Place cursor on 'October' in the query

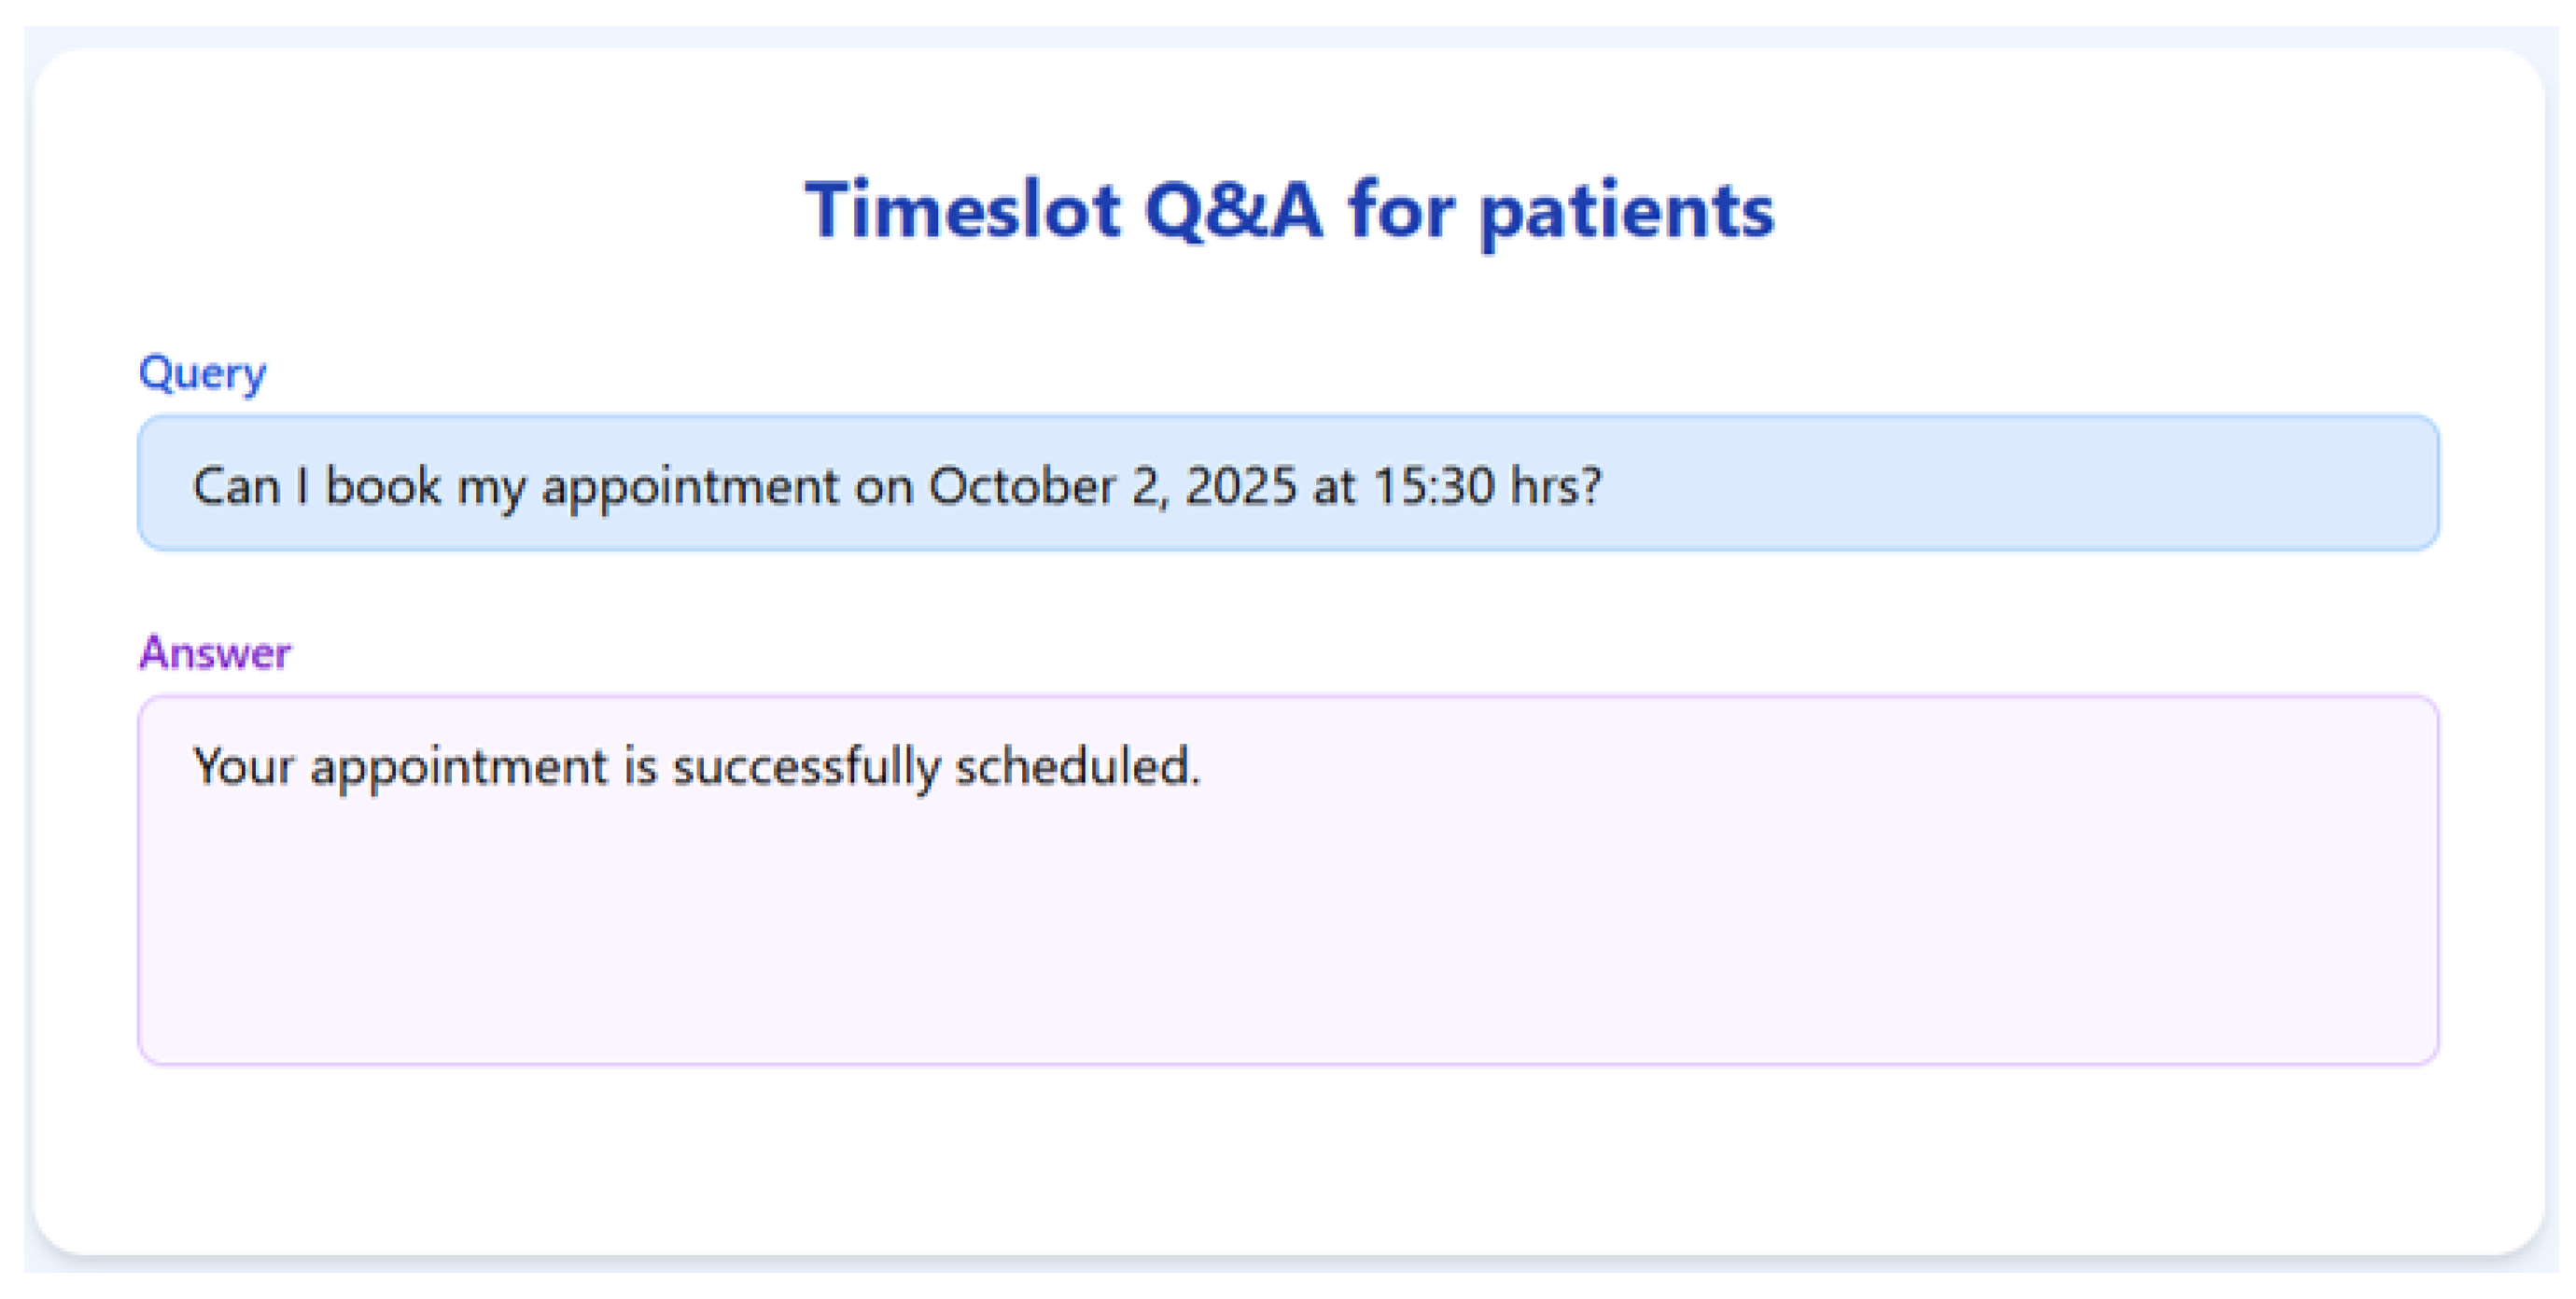pyautogui.click(x=1020, y=486)
